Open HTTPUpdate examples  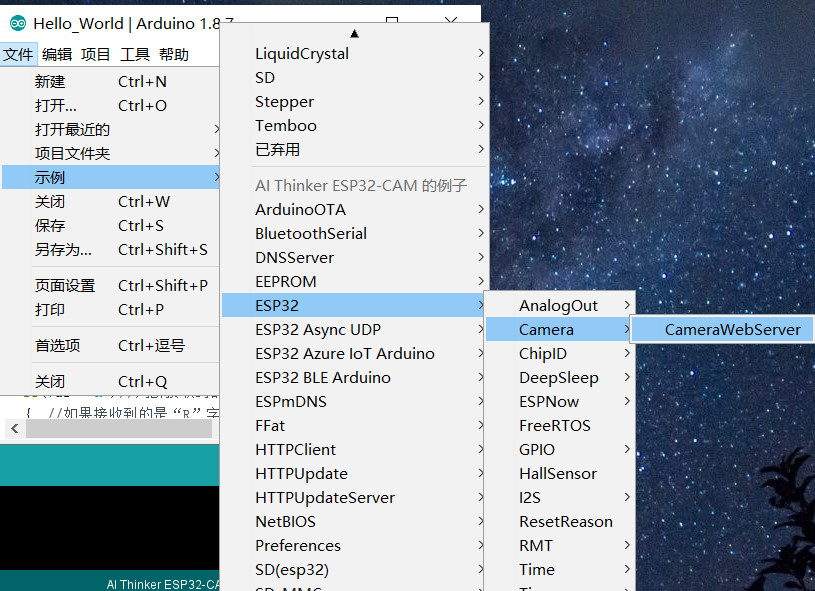(353, 474)
